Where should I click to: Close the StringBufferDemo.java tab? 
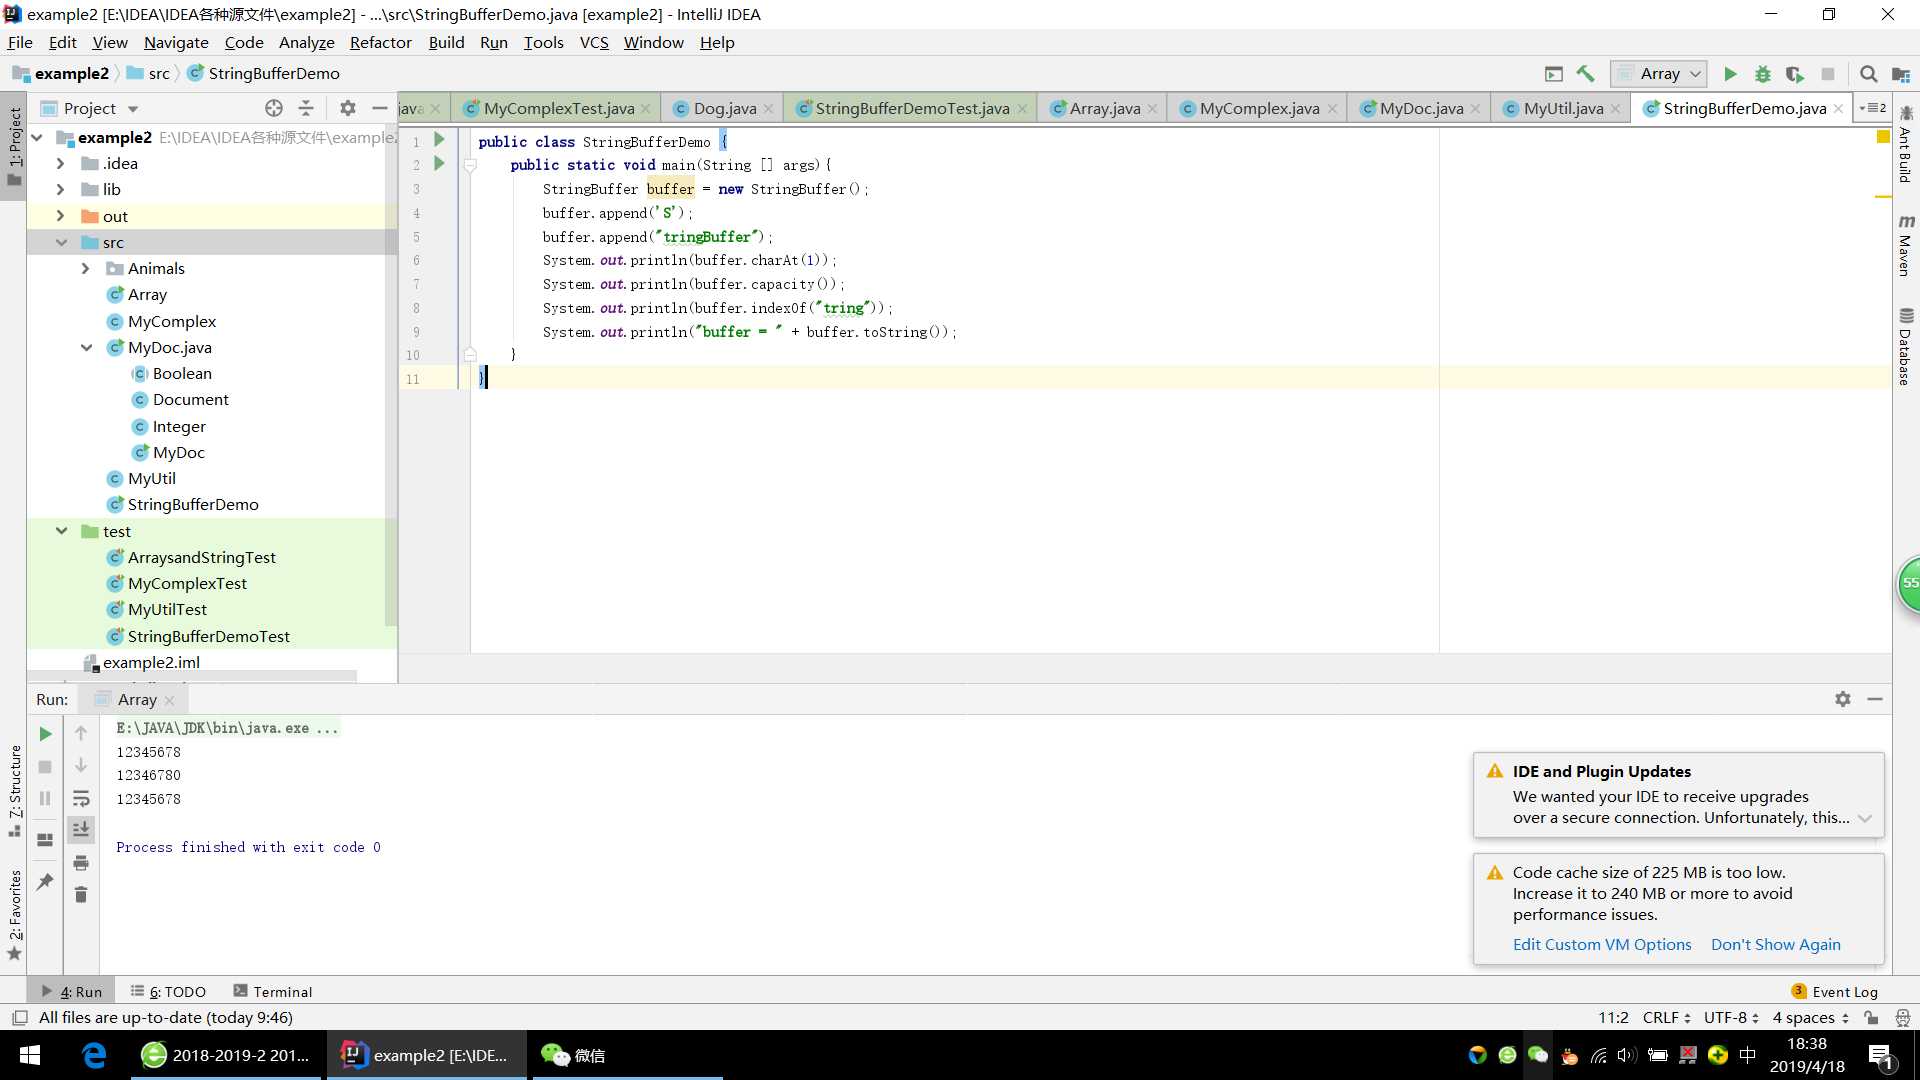(1838, 108)
